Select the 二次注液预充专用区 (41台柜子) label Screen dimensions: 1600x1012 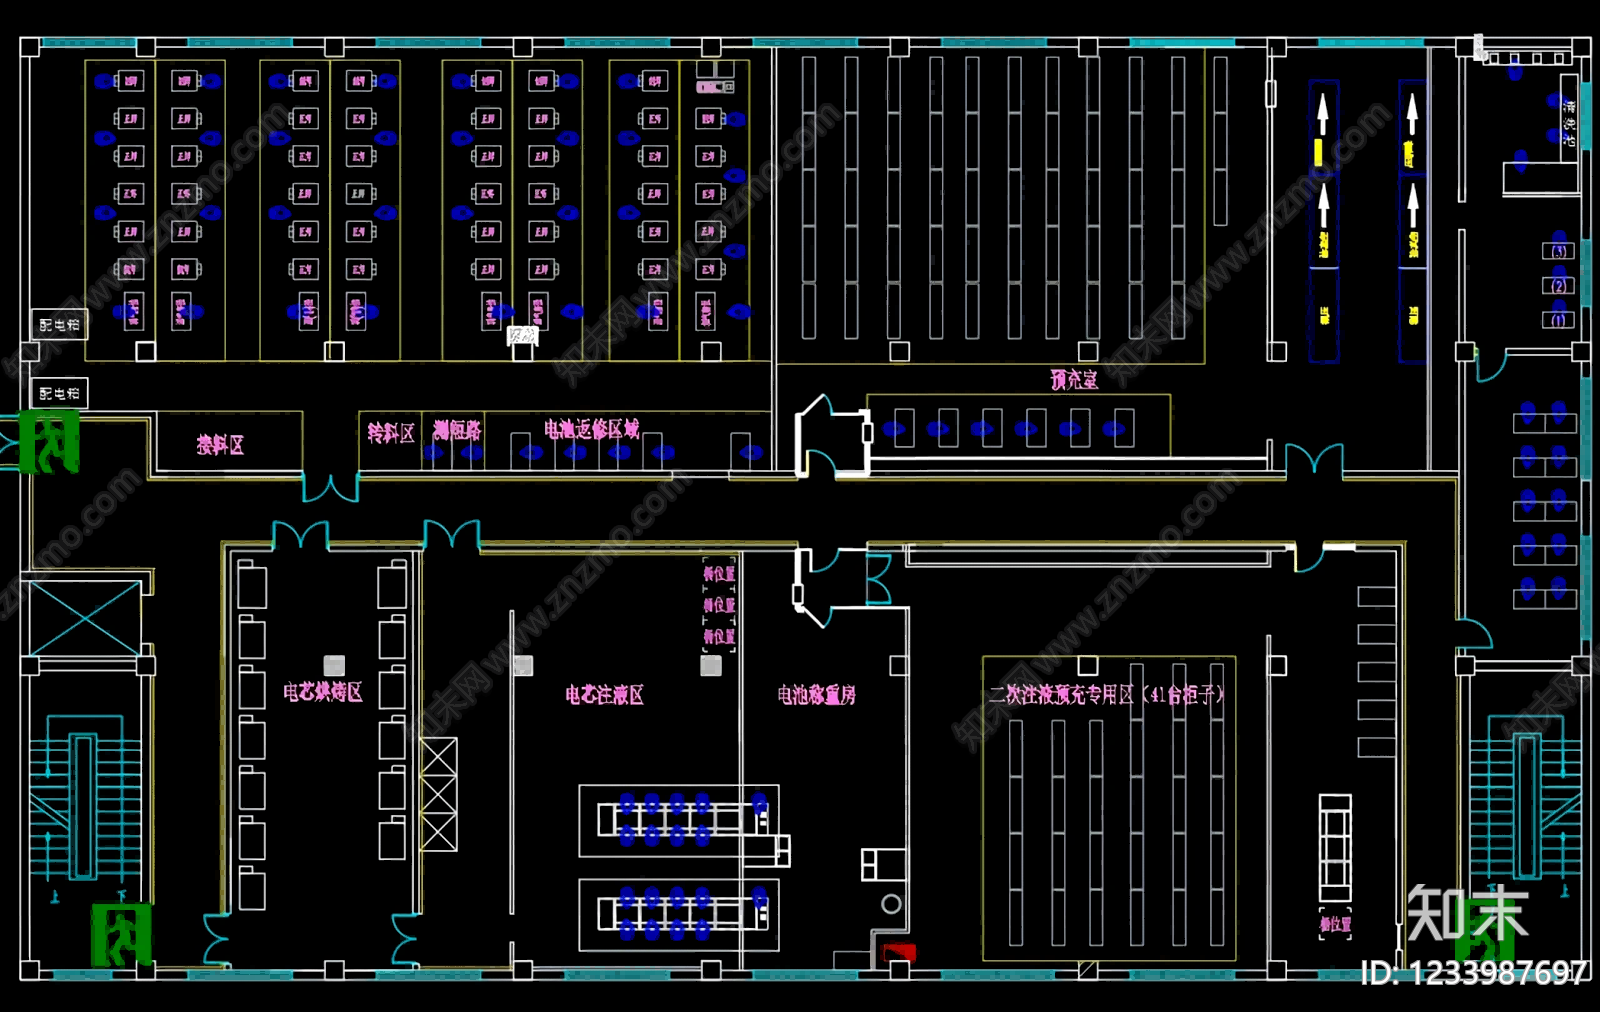point(1107,695)
